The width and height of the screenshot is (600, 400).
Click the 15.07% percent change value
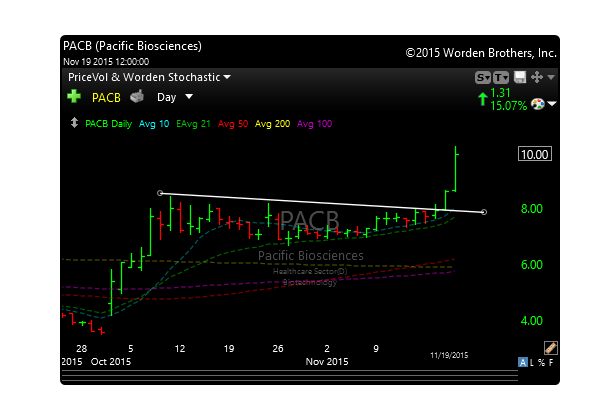(x=509, y=106)
